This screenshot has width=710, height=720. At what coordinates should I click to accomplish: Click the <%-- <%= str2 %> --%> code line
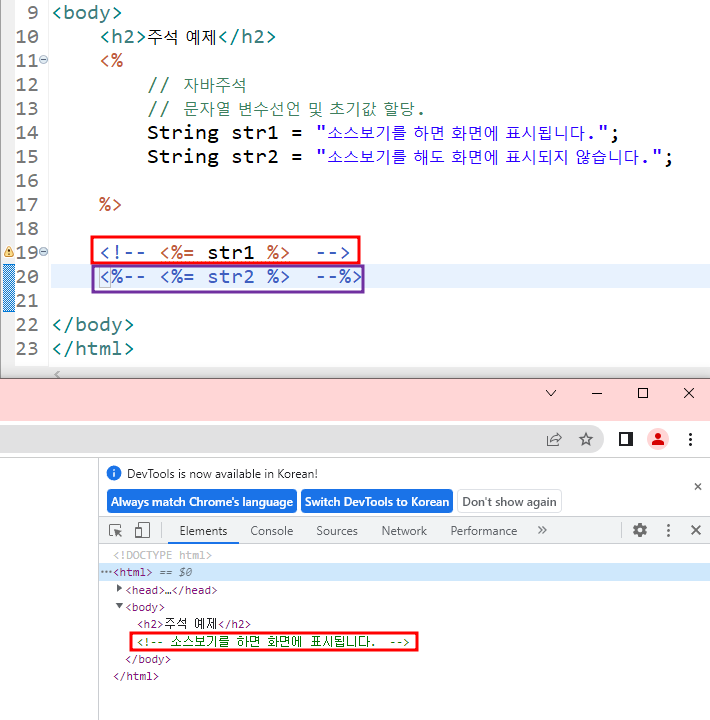tap(231, 276)
